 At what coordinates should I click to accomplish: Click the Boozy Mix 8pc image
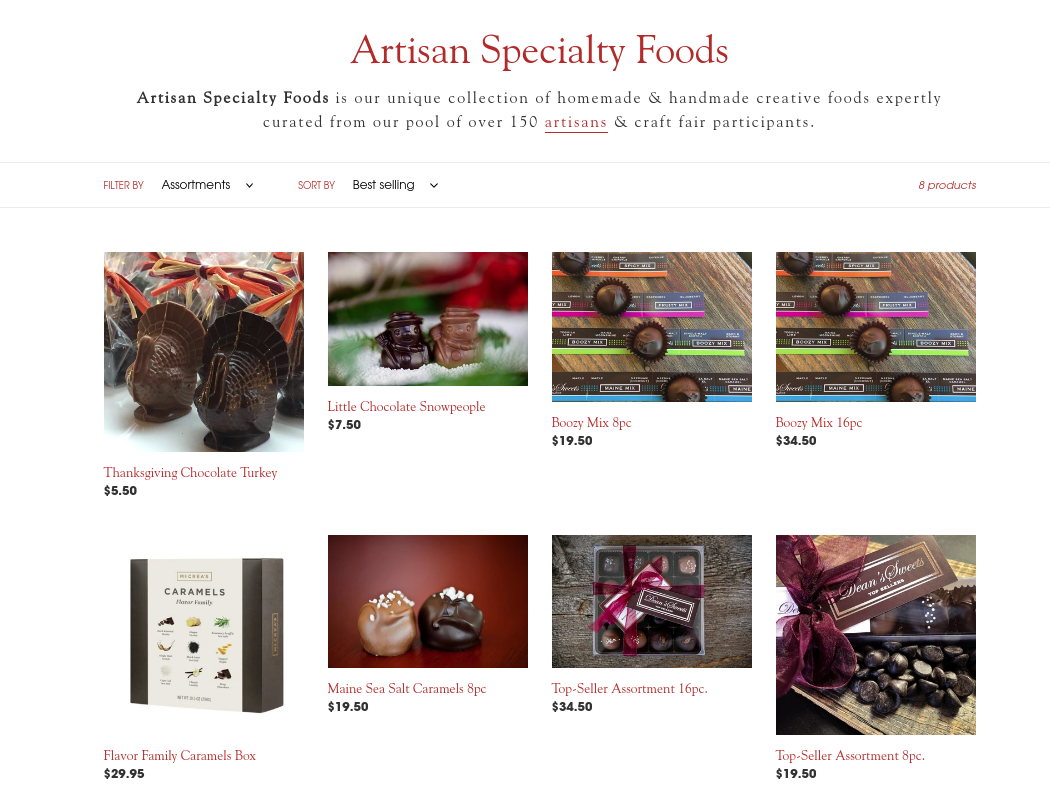652,327
